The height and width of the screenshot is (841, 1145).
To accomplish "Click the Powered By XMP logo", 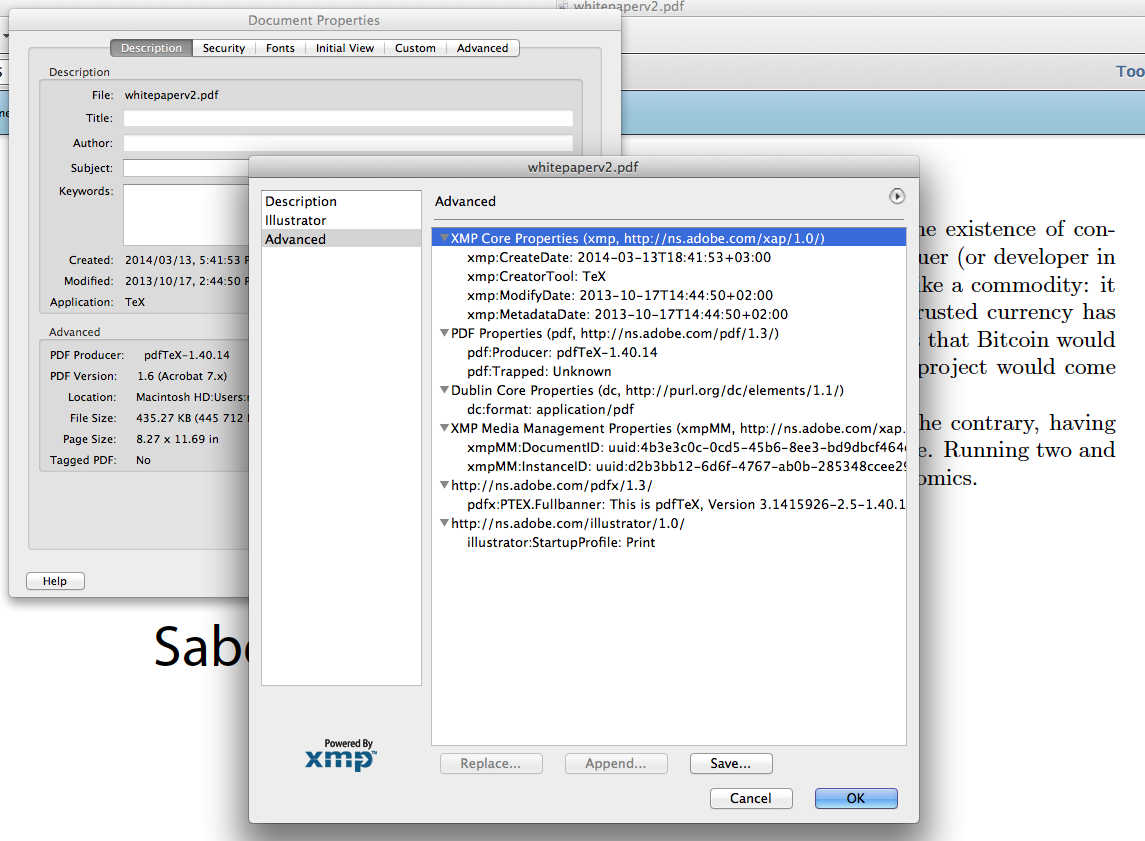I will pos(341,754).
